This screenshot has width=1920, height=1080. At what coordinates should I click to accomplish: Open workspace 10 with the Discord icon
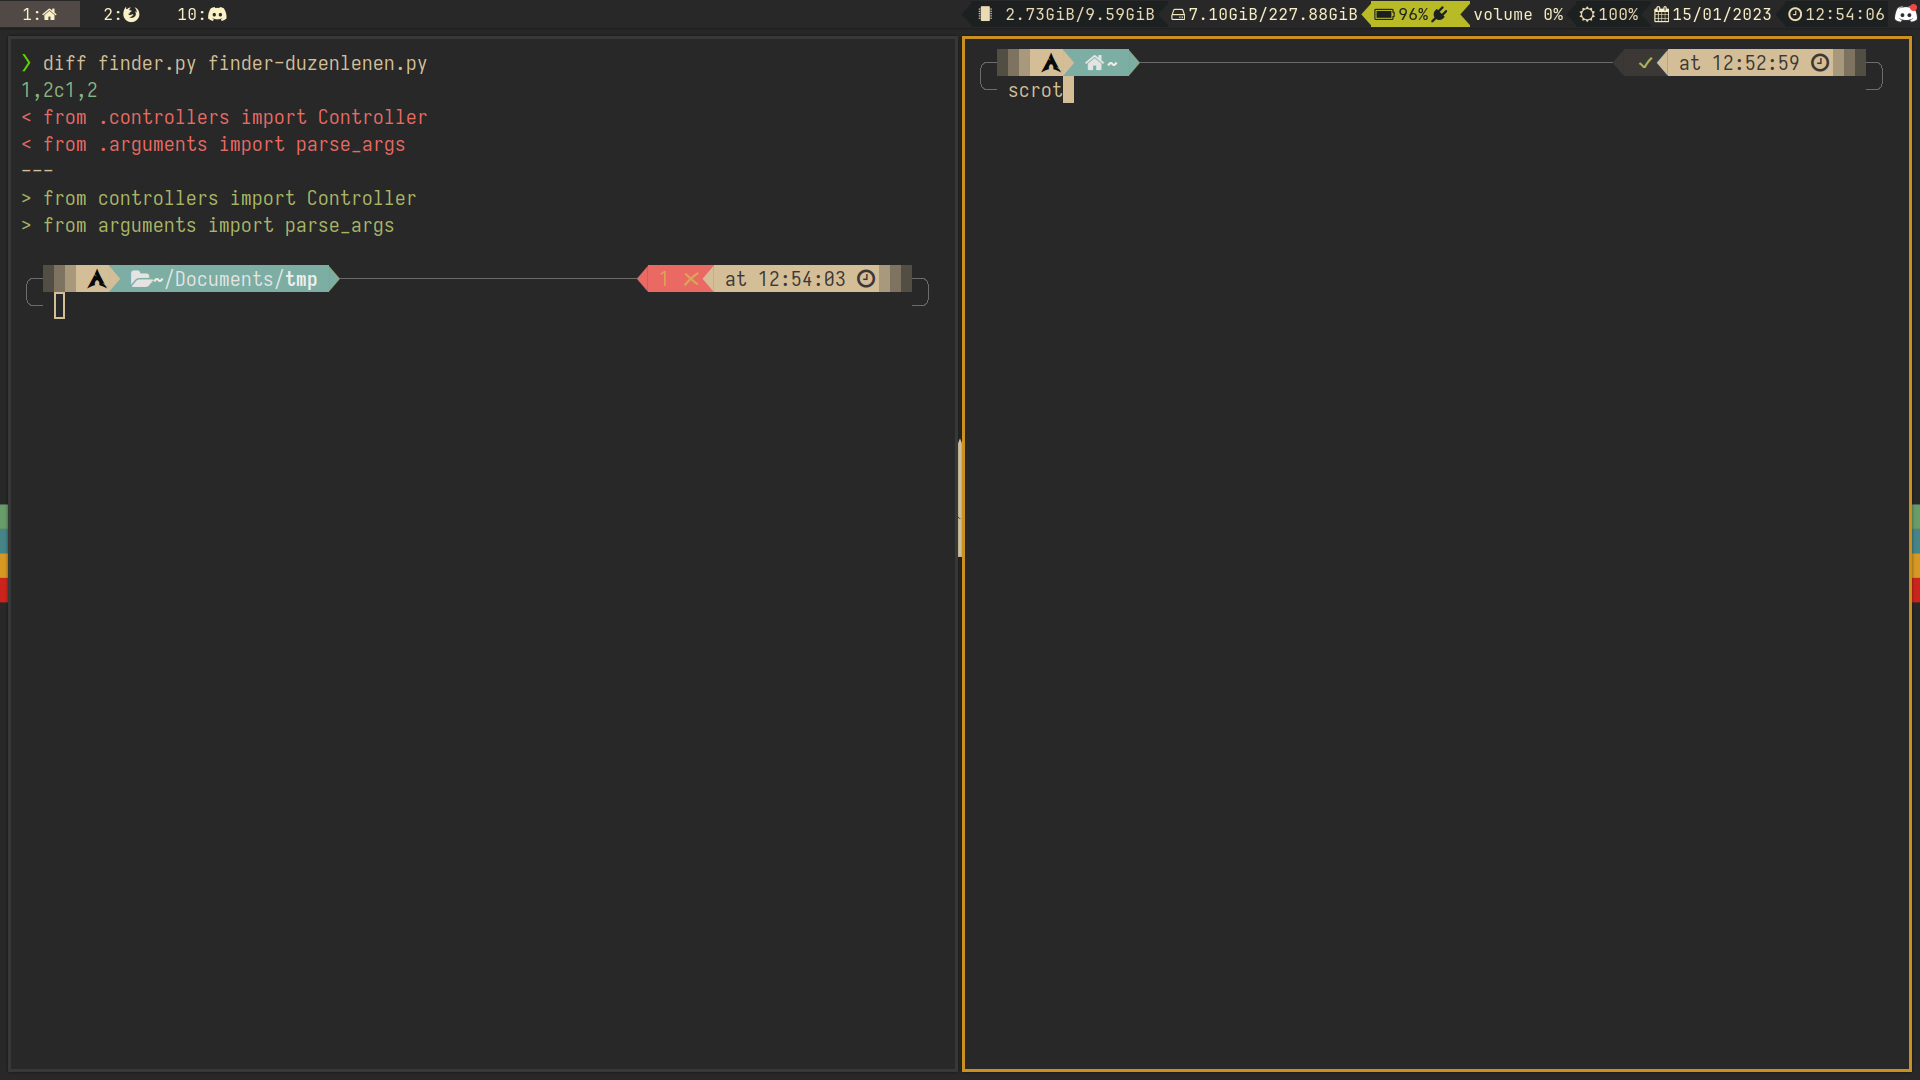[202, 14]
